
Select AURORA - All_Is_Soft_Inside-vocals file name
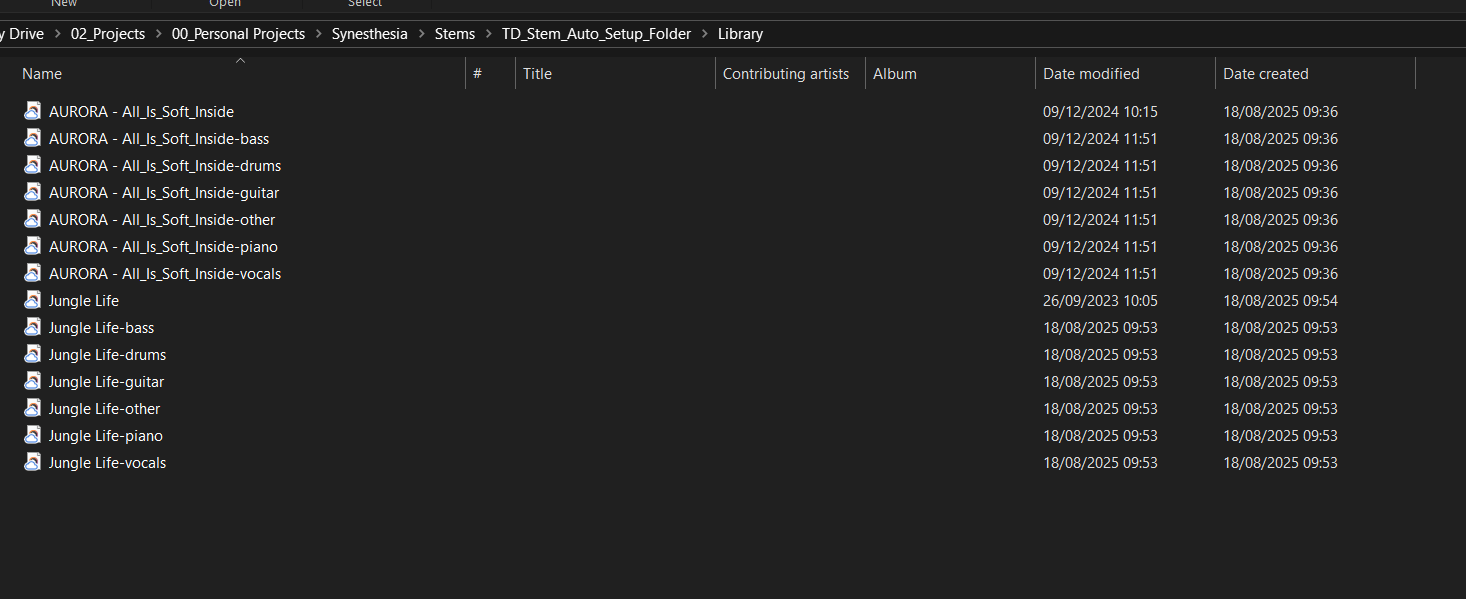point(165,273)
